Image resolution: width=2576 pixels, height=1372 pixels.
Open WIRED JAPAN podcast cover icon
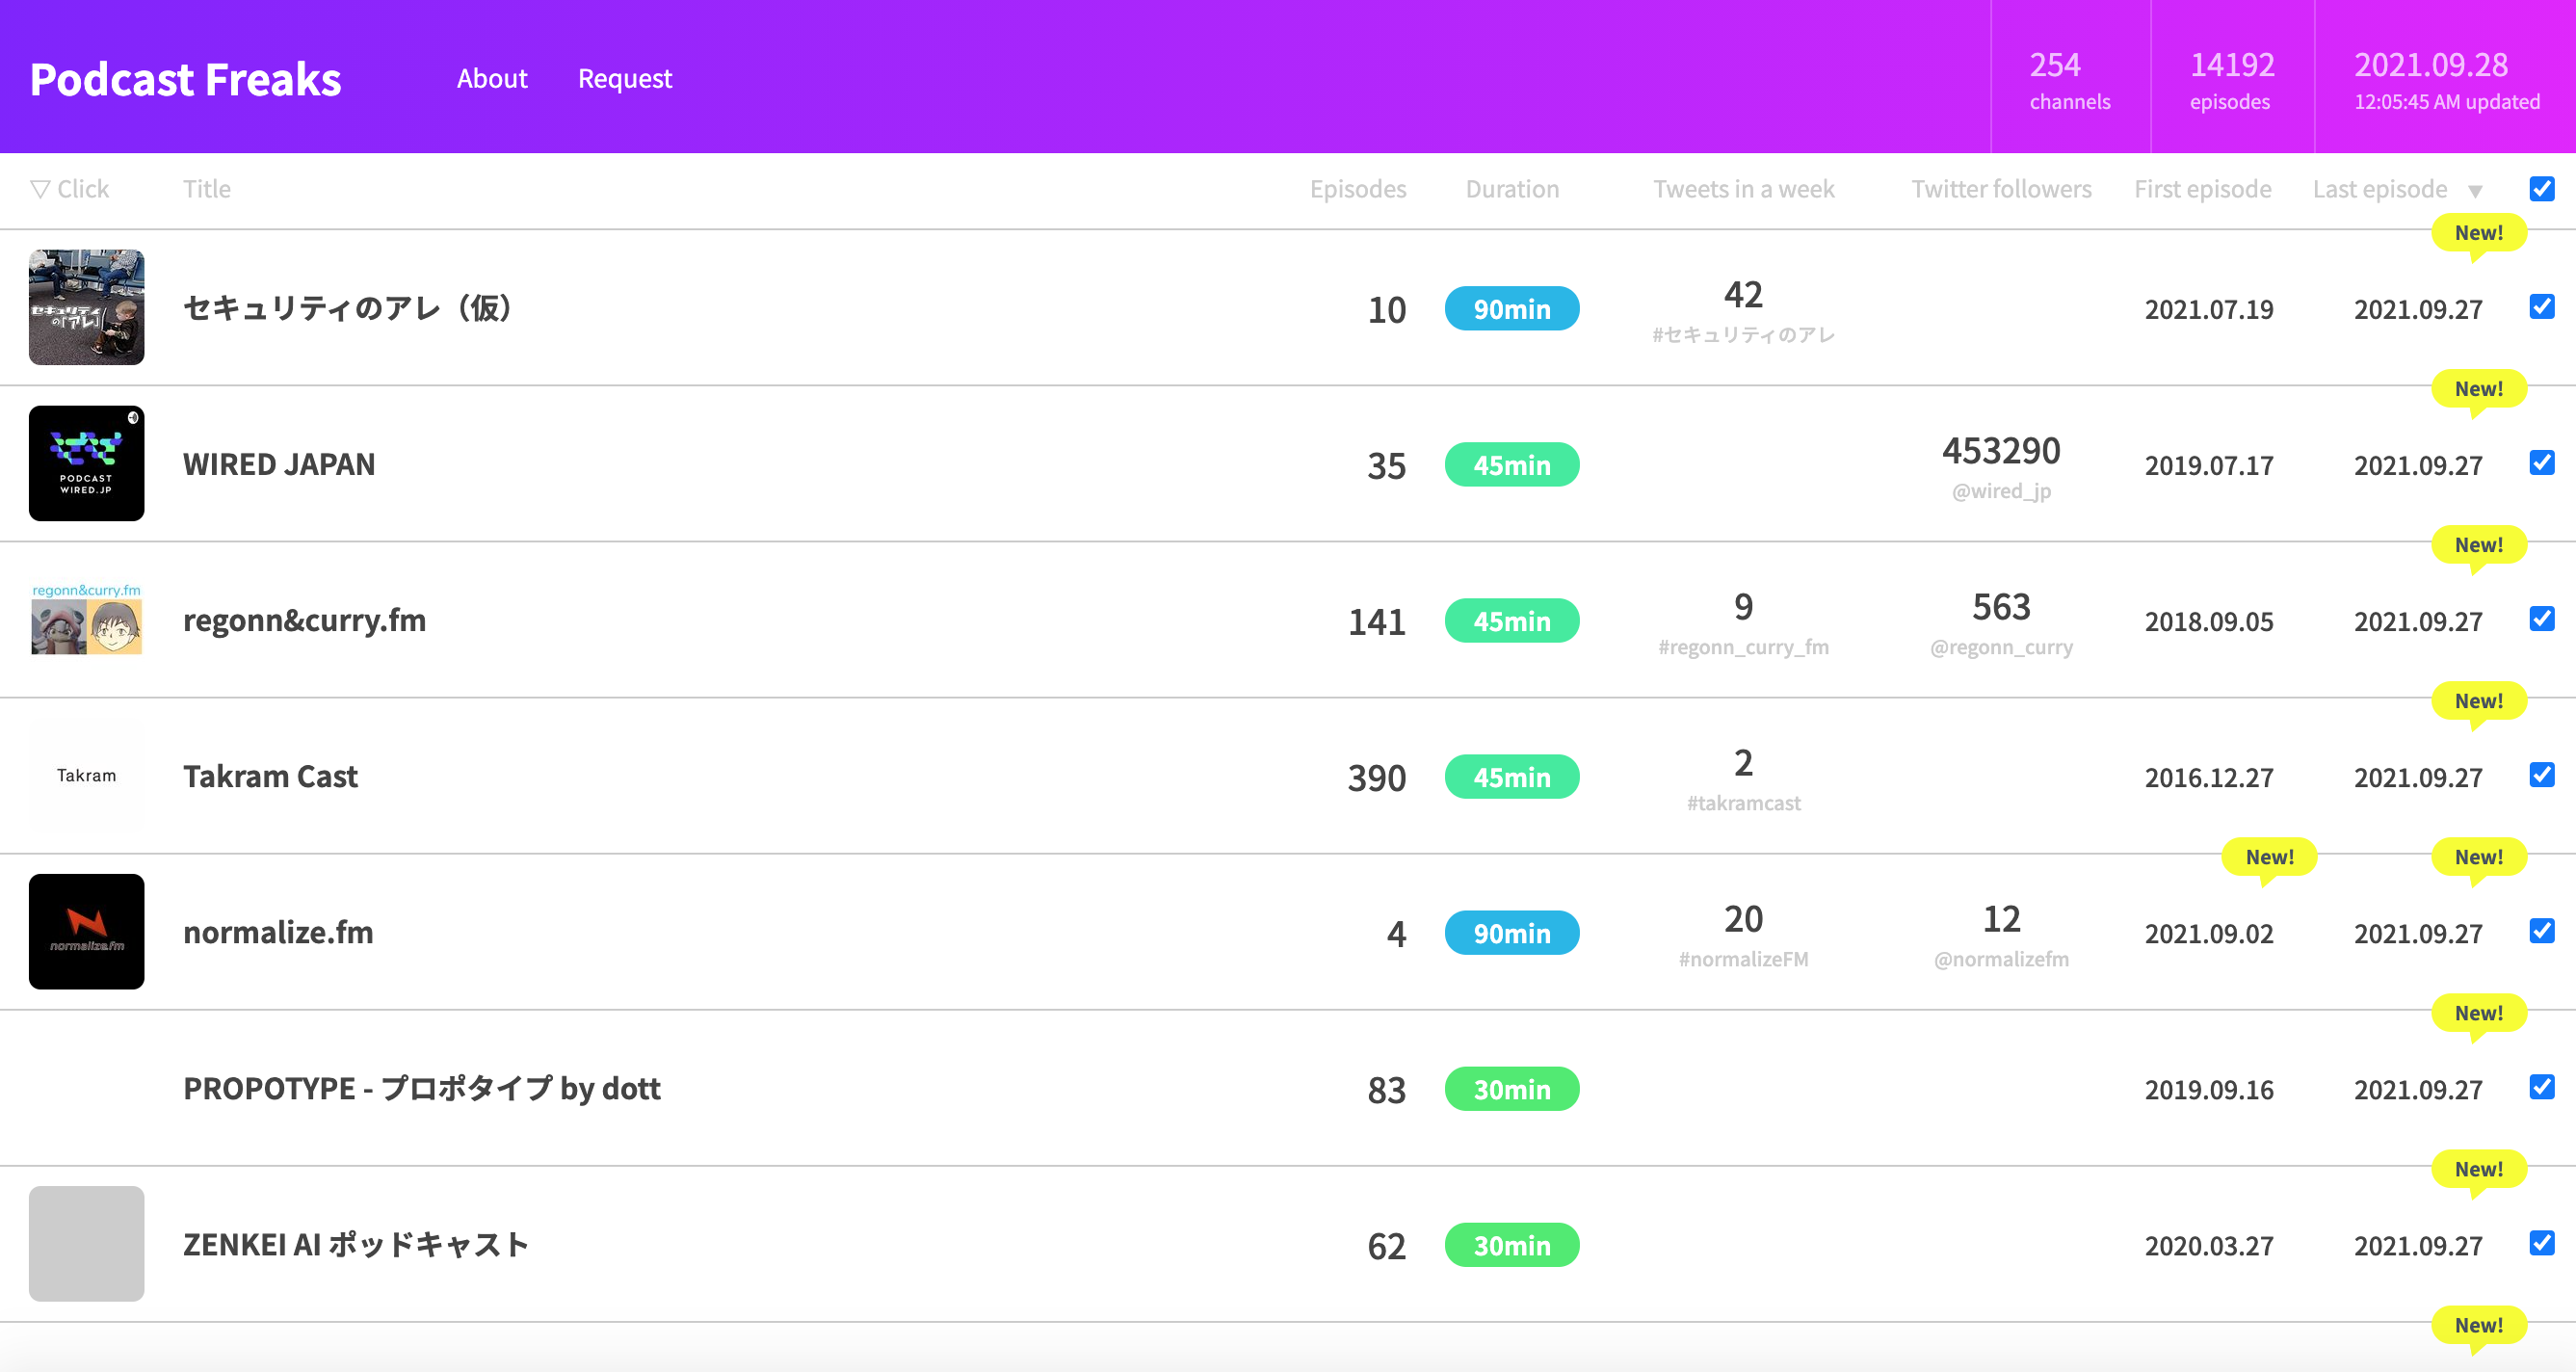pos(86,463)
